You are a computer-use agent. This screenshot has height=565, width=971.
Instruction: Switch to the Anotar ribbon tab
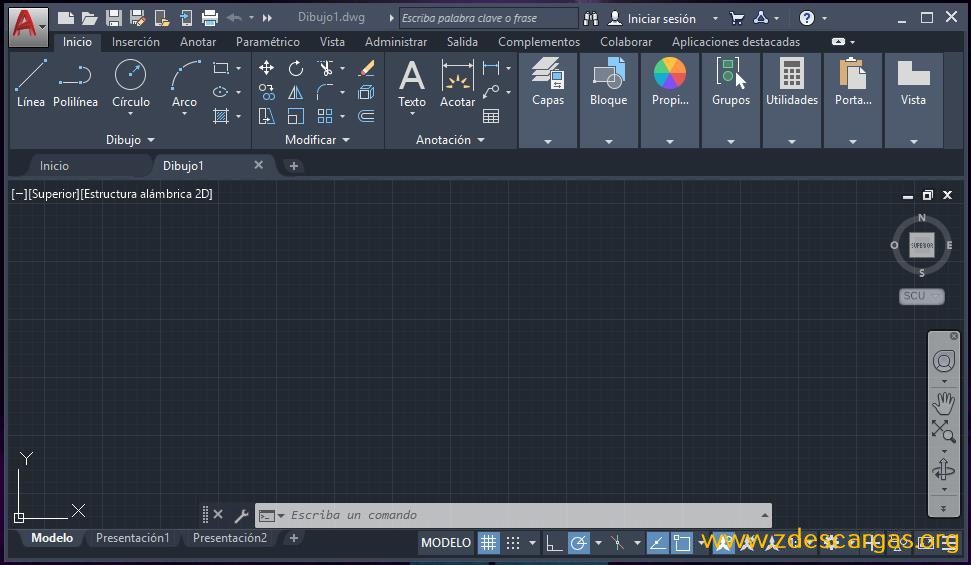point(198,42)
